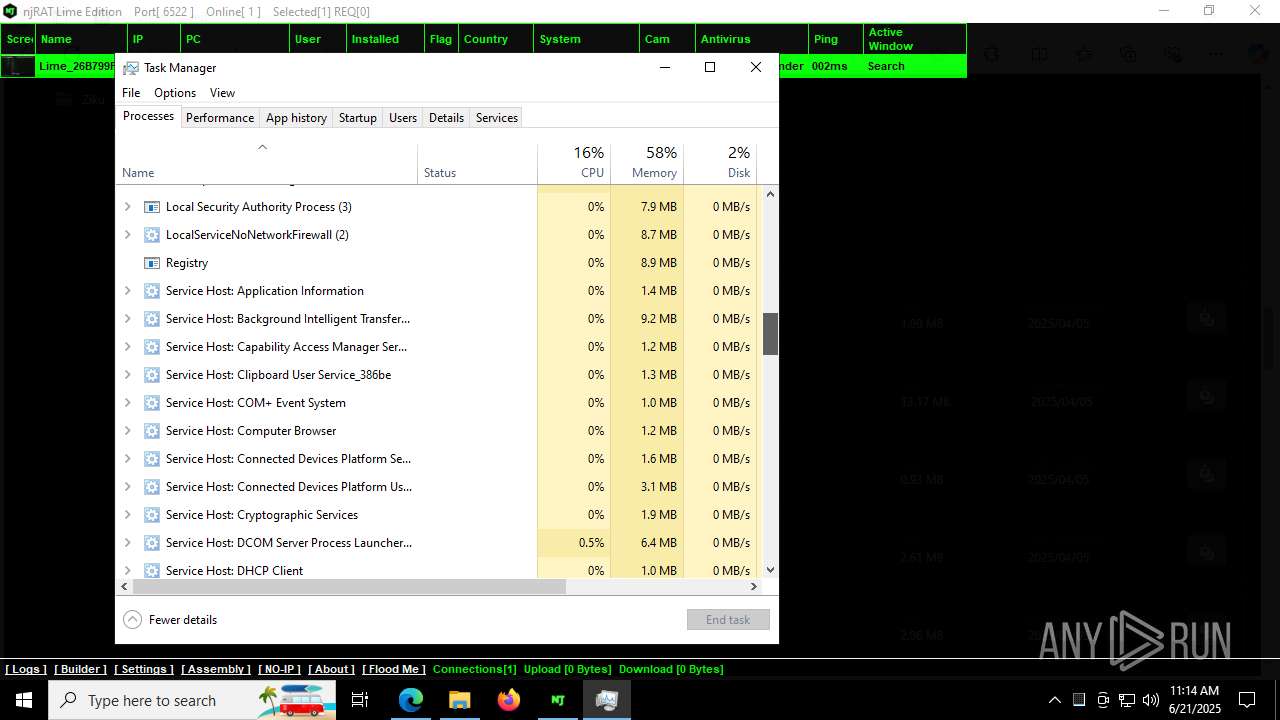The width and height of the screenshot is (1280, 720).
Task: Open Microsoft Edge from the taskbar
Action: coord(411,700)
